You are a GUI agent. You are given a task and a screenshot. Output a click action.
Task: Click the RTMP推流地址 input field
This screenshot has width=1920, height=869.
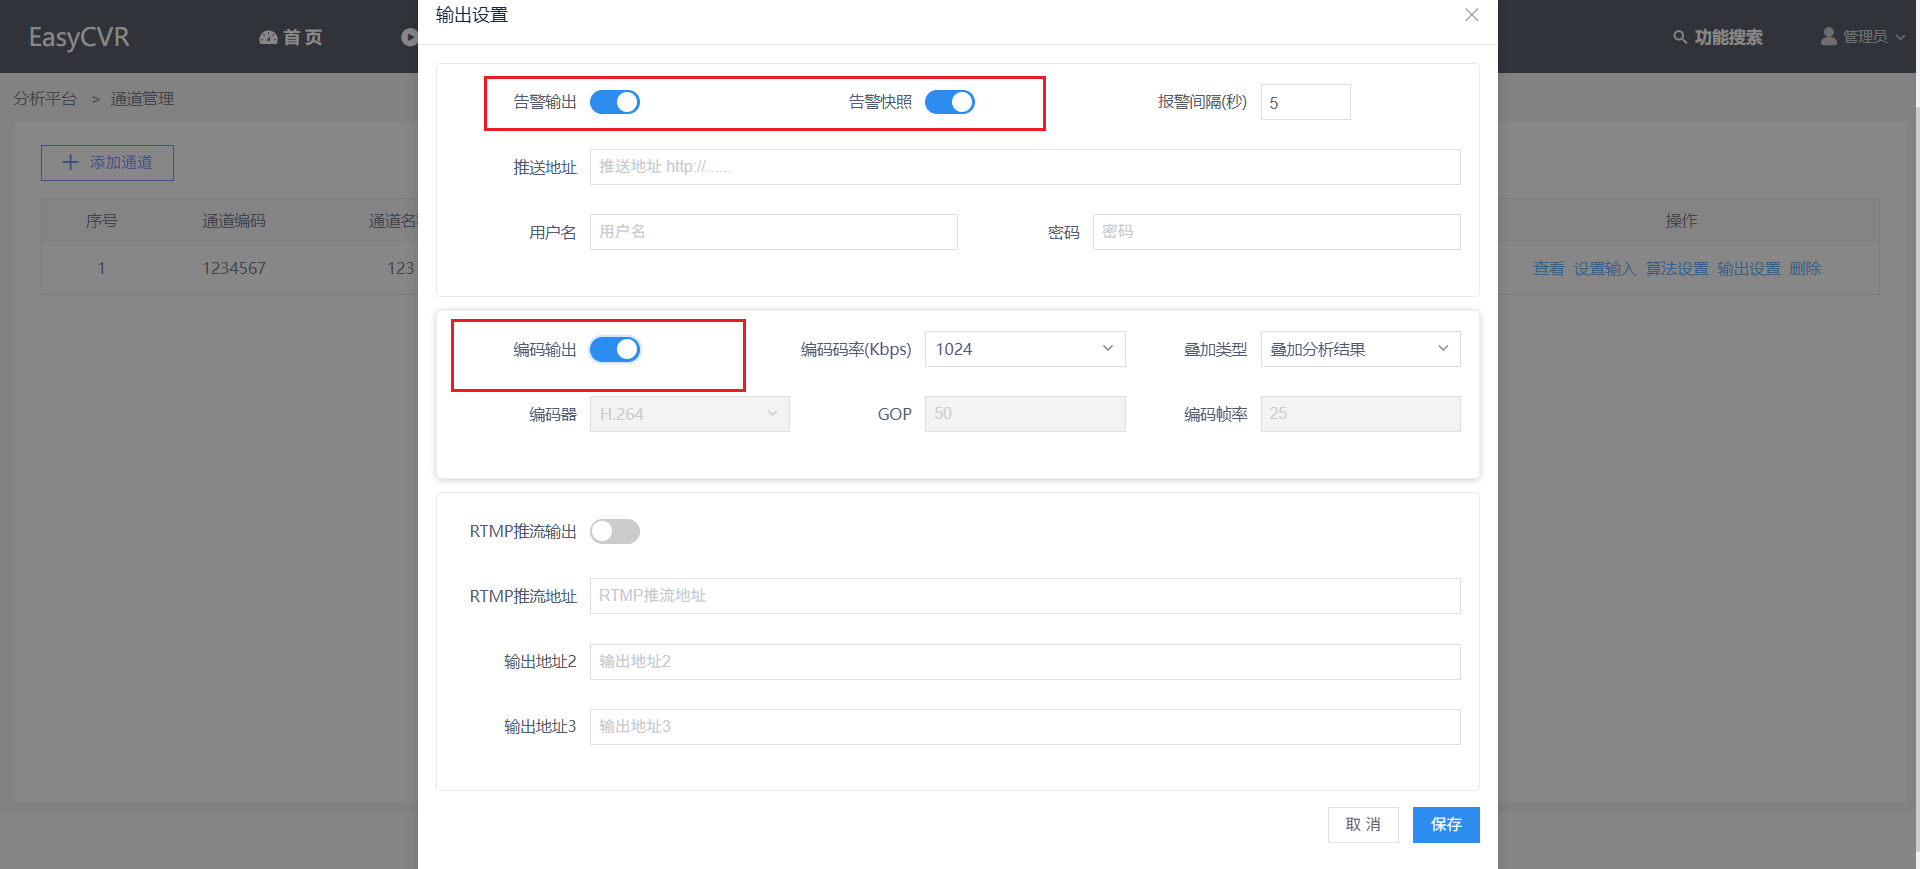(x=1025, y=596)
